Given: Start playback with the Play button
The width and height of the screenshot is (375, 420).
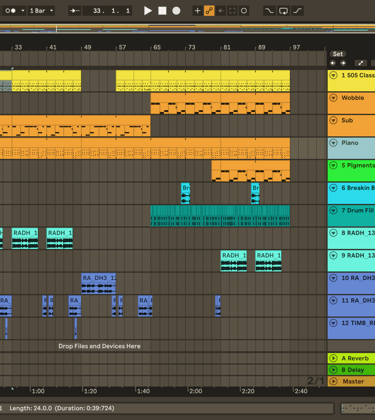Looking at the screenshot, I should (x=148, y=11).
